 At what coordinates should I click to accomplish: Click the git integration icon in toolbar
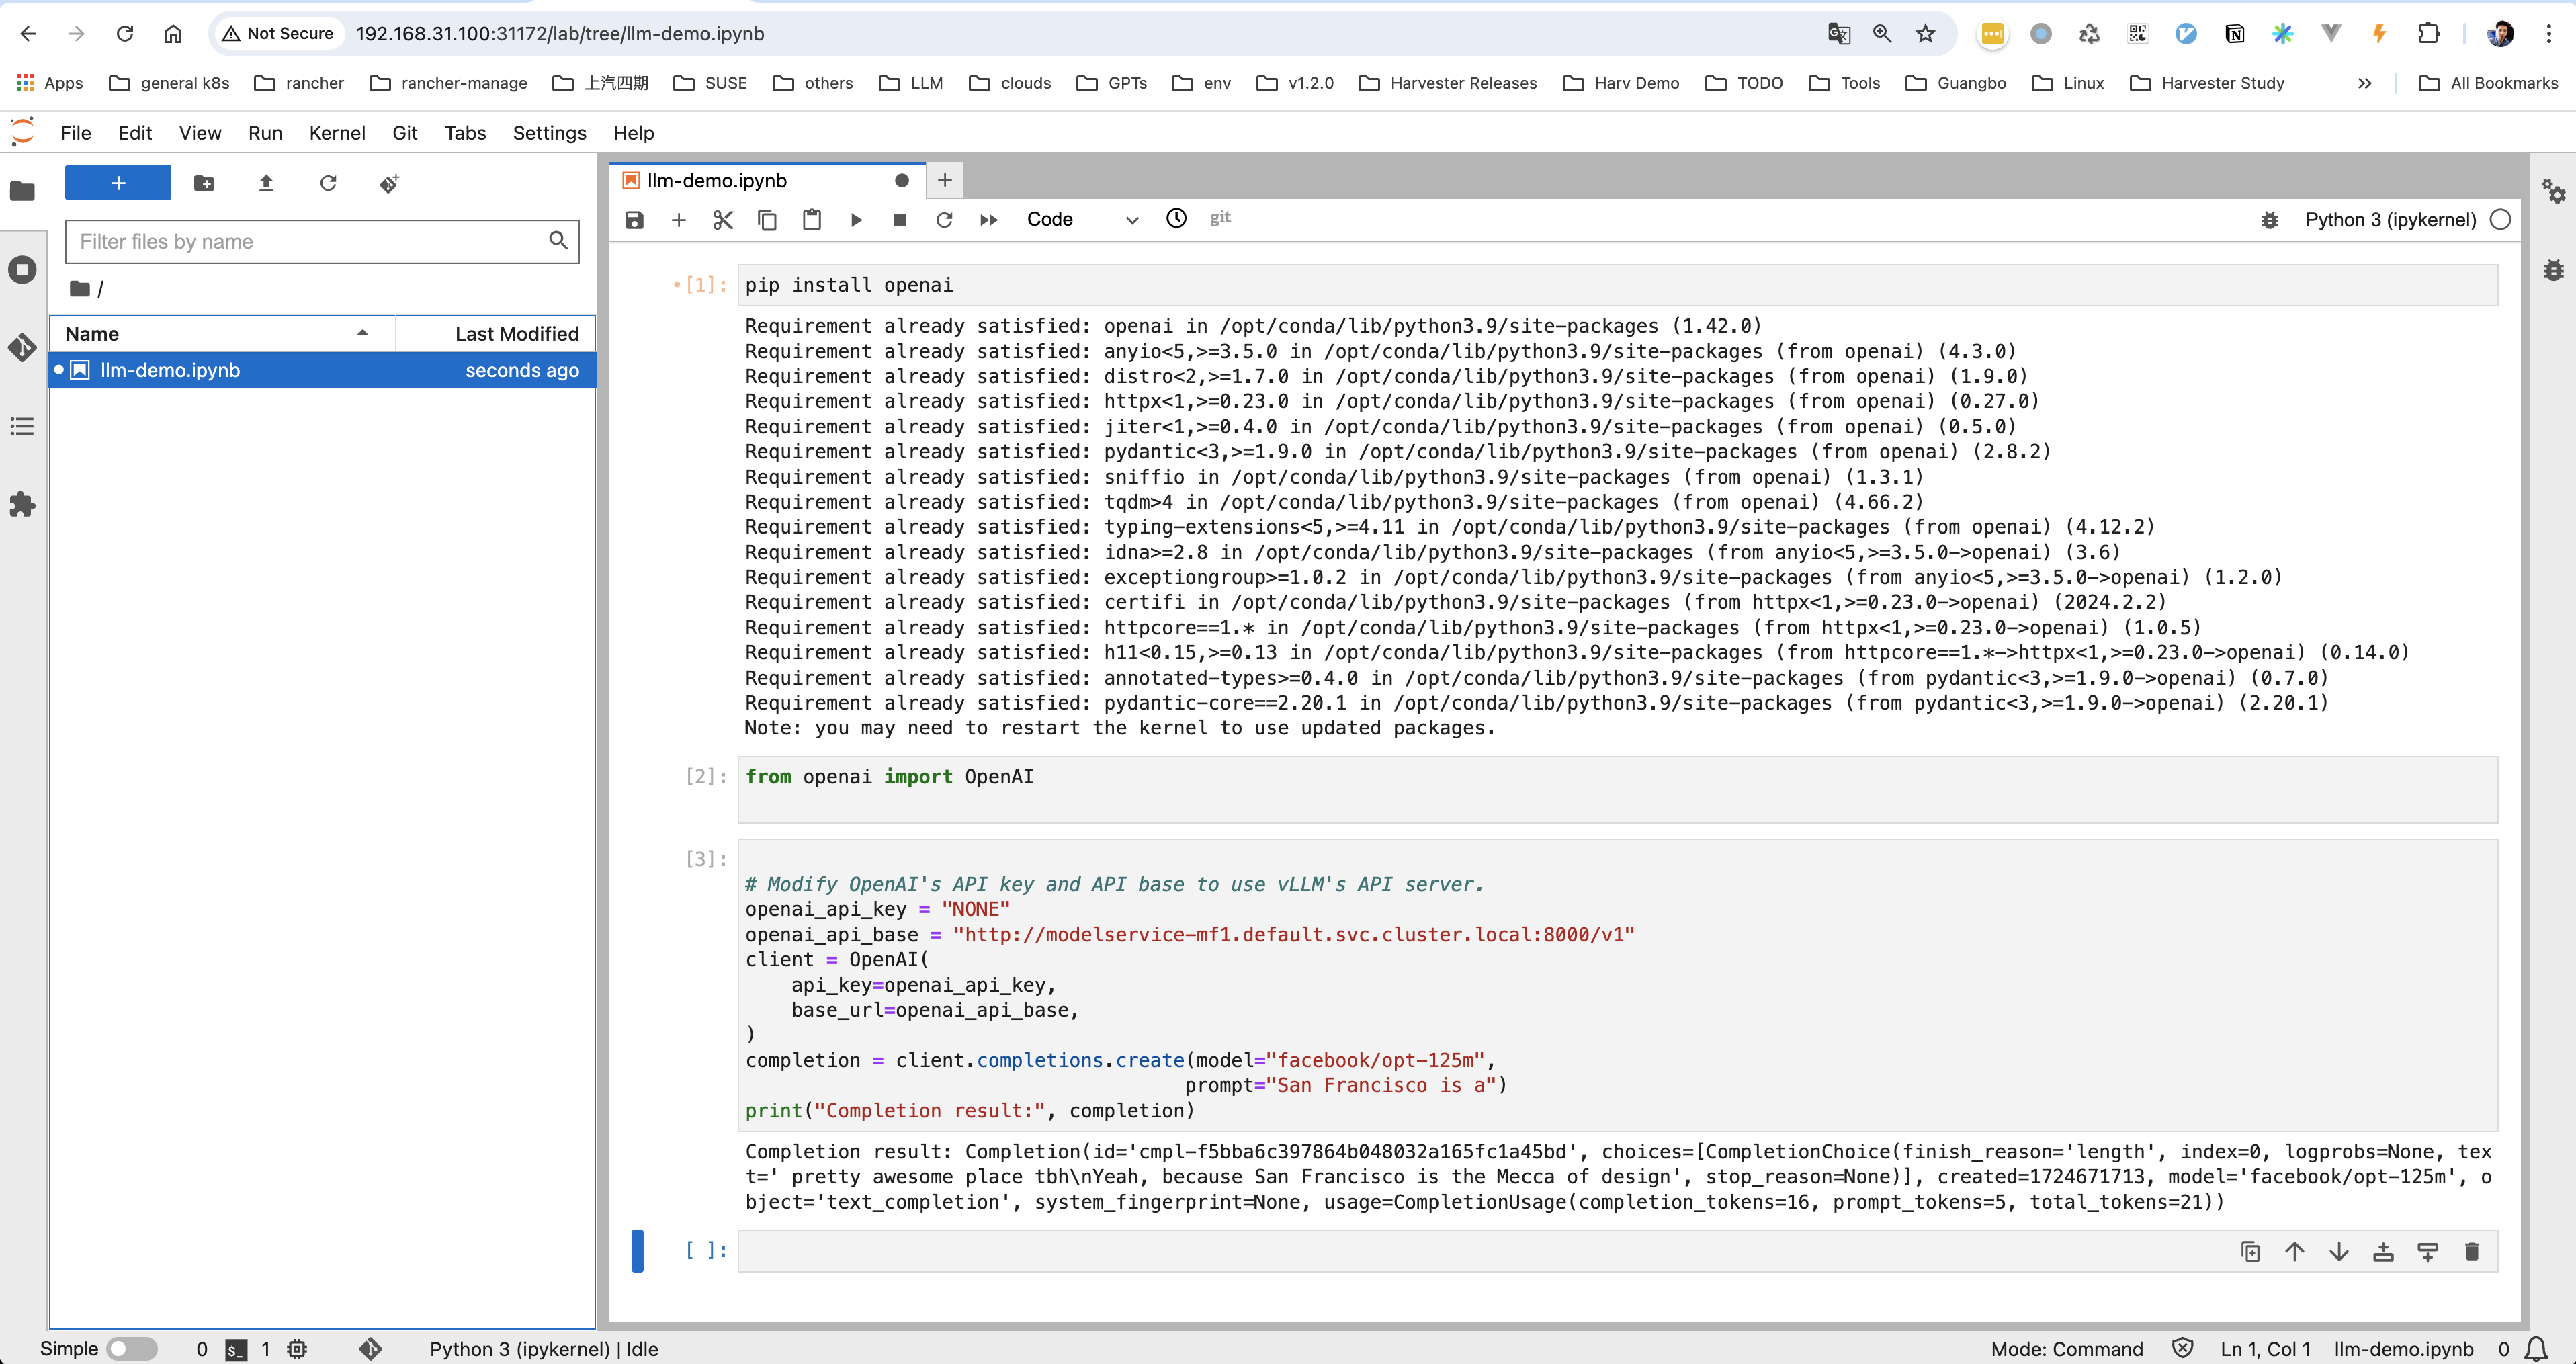pos(1220,218)
